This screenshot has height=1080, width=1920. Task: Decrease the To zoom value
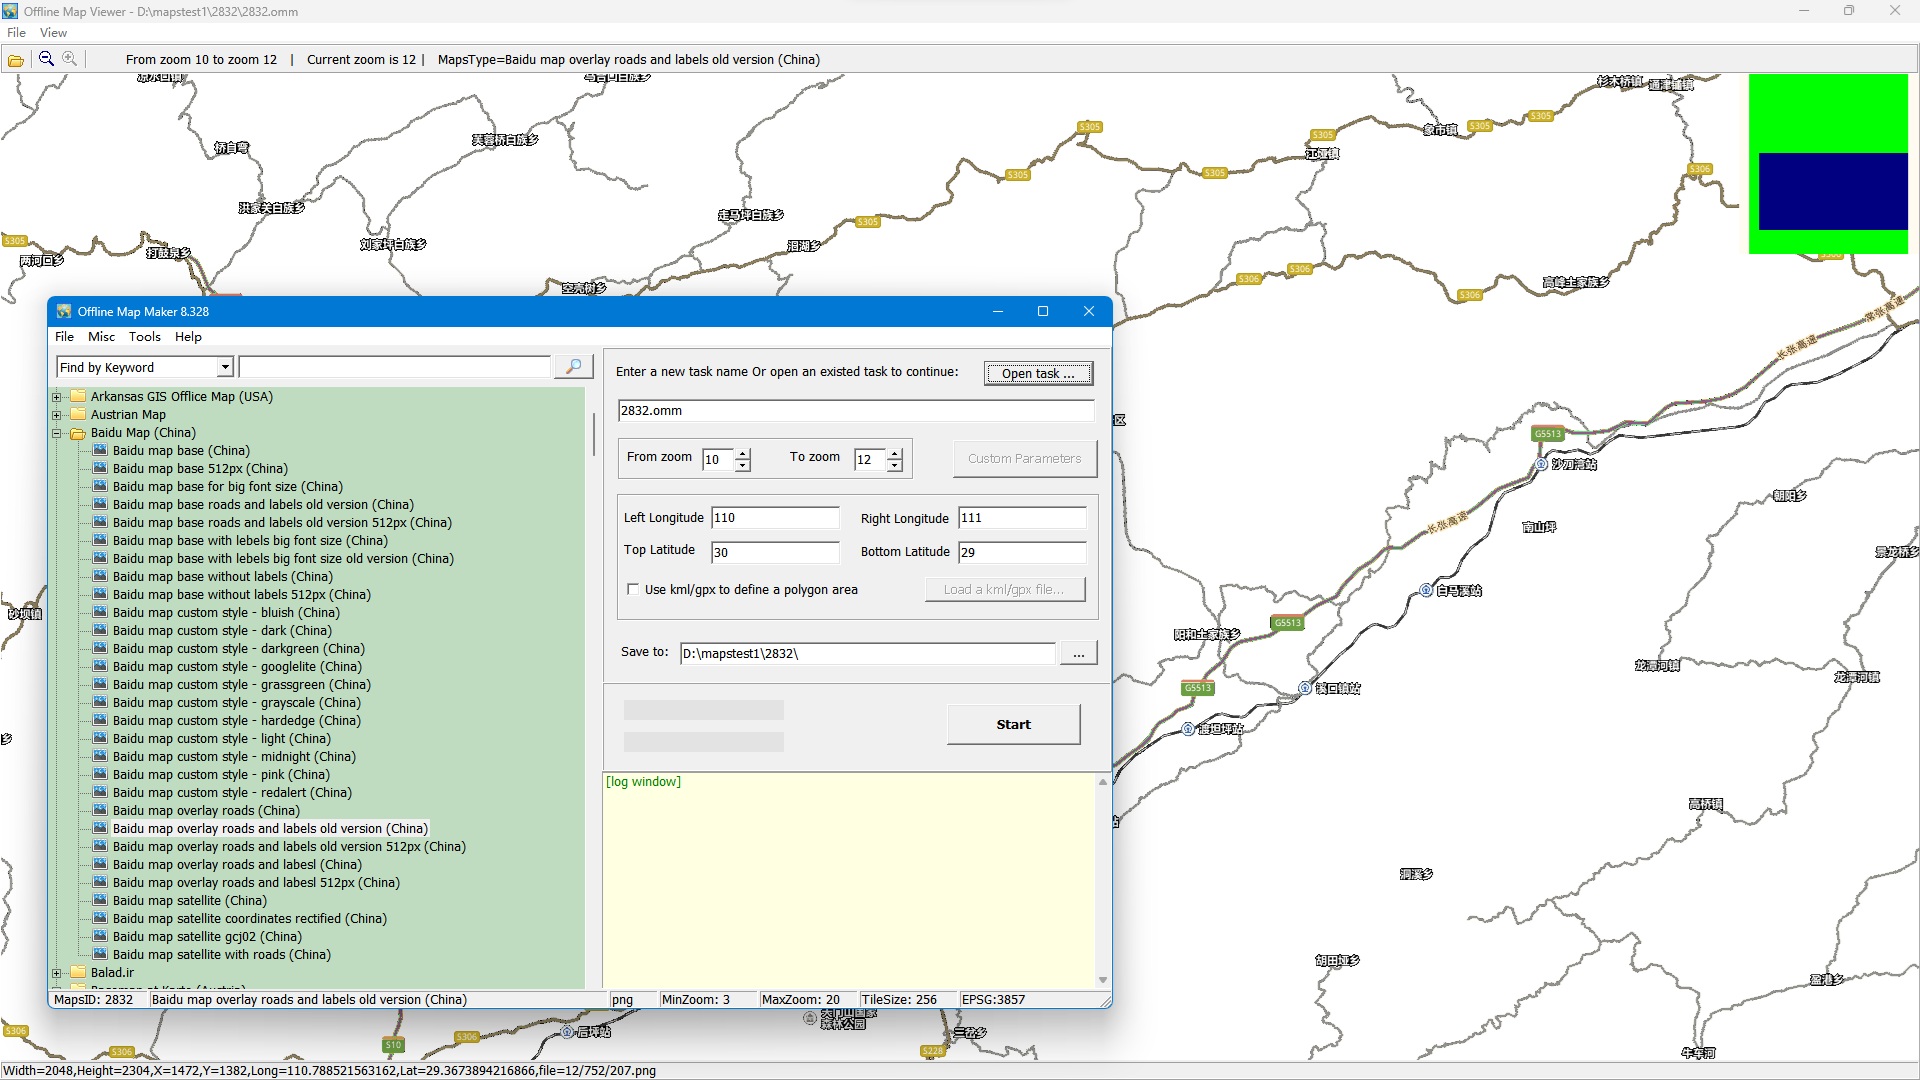[x=895, y=465]
